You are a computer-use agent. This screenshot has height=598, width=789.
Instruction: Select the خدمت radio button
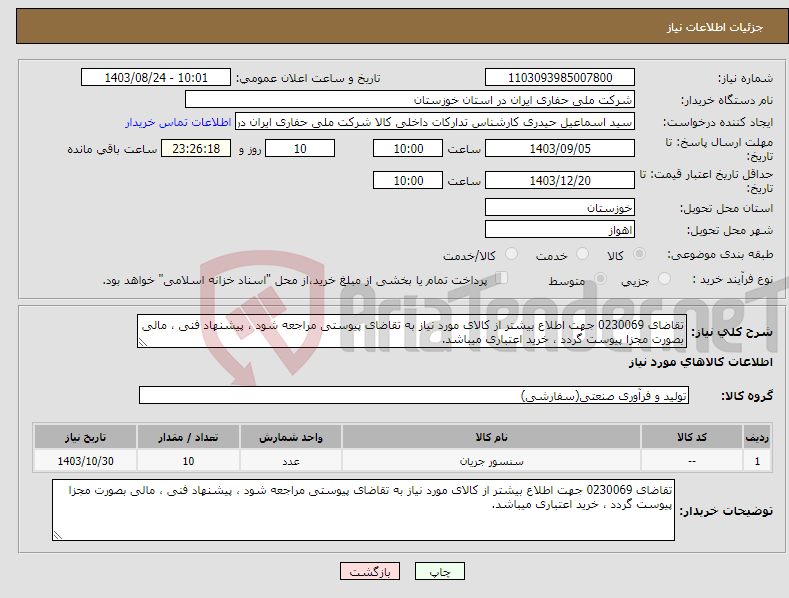(x=582, y=254)
